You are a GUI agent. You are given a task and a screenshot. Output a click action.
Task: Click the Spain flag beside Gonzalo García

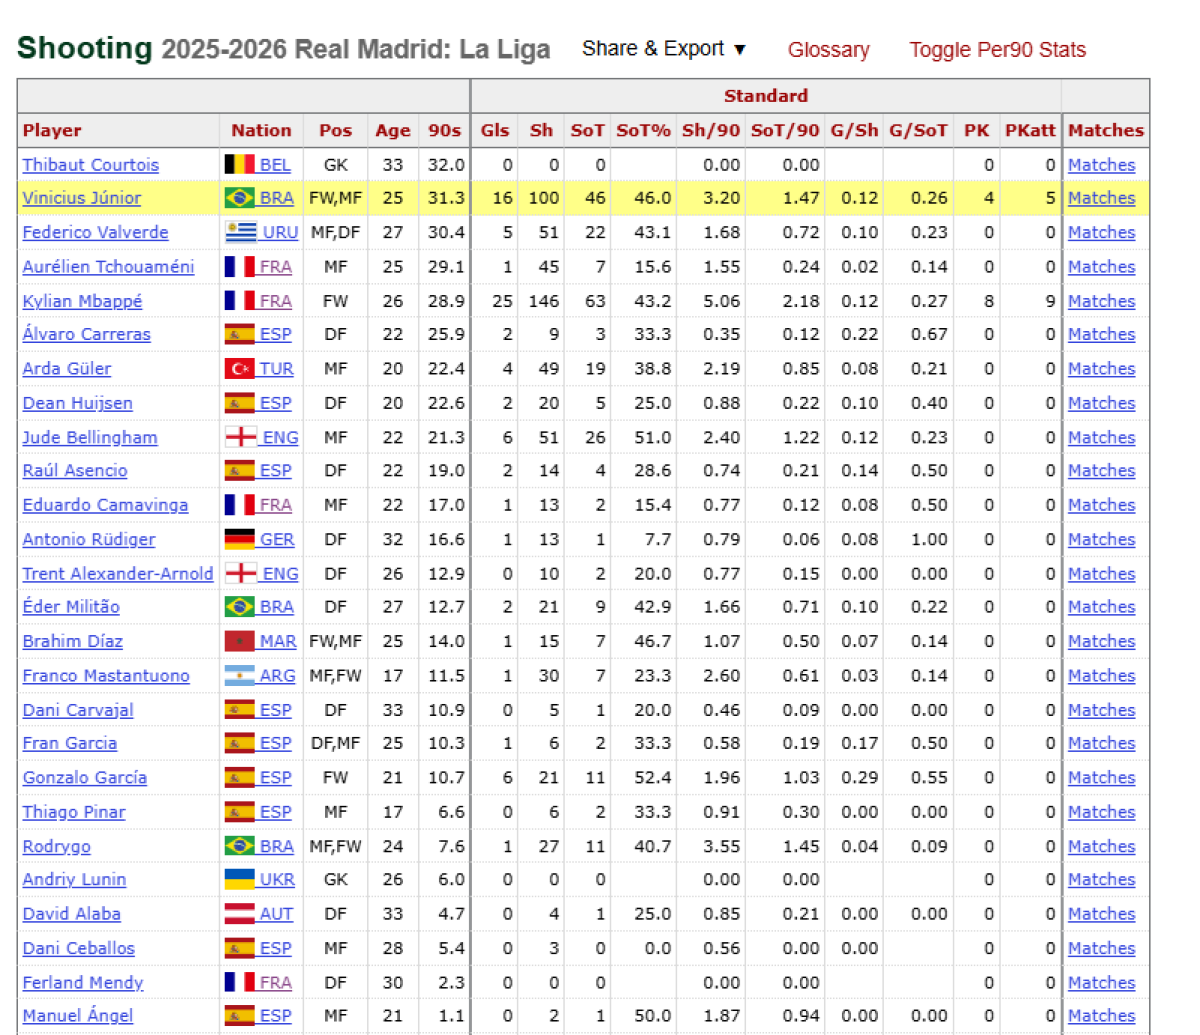[x=240, y=777]
